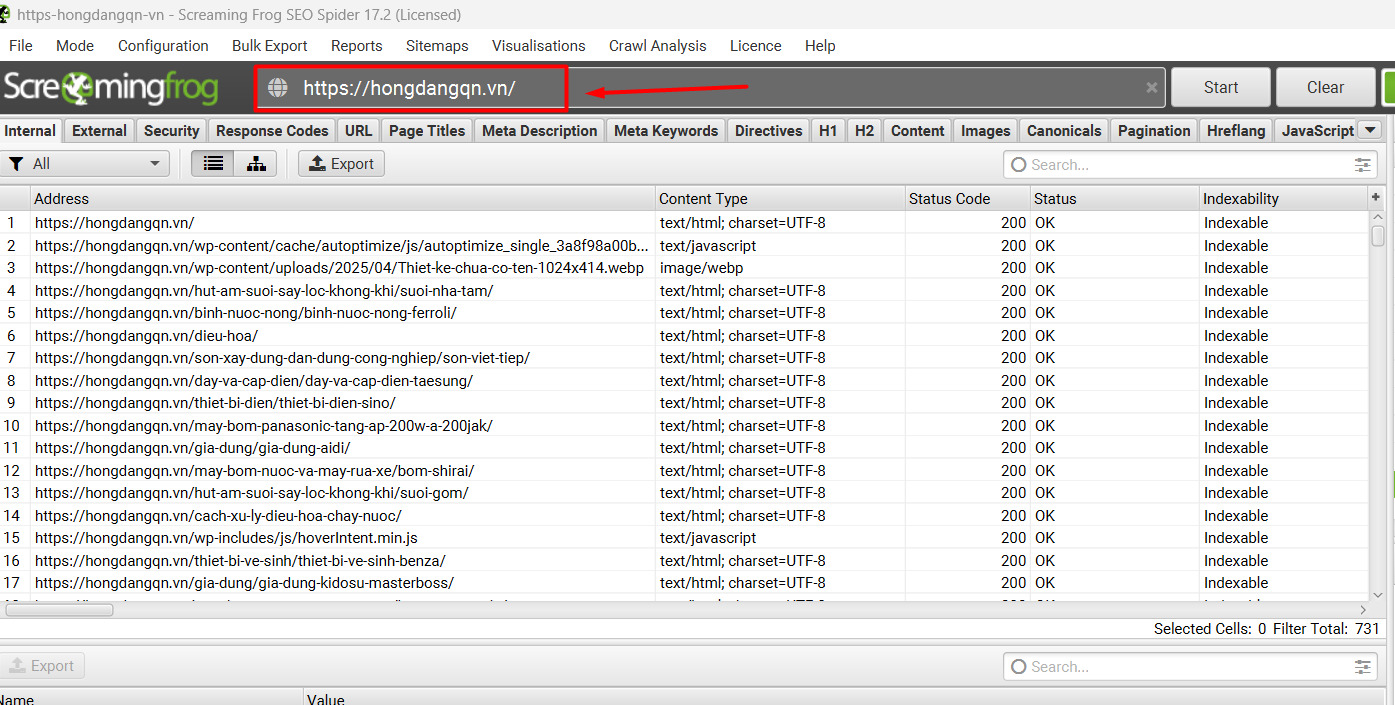Select the Images tab
This screenshot has height=705, width=1395.
pyautogui.click(x=986, y=131)
